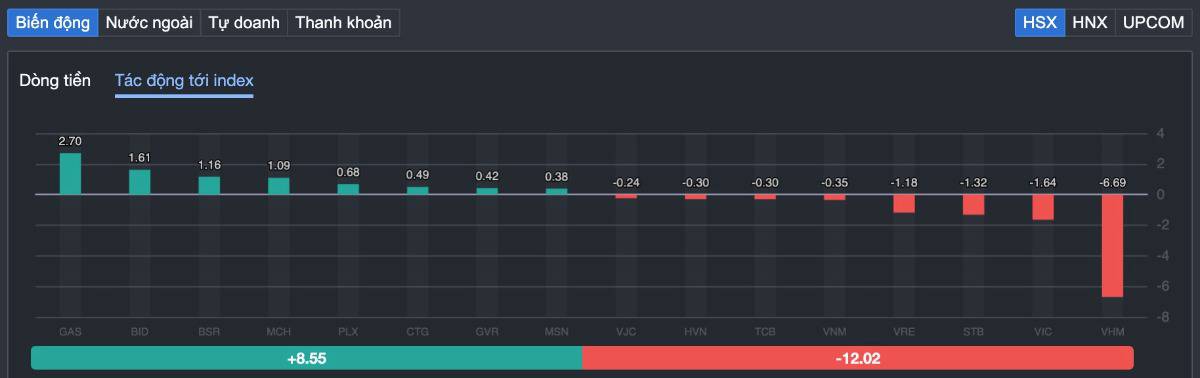Click the MCH ticker label
Image resolution: width=1200 pixels, height=378 pixels.
pyautogui.click(x=279, y=331)
